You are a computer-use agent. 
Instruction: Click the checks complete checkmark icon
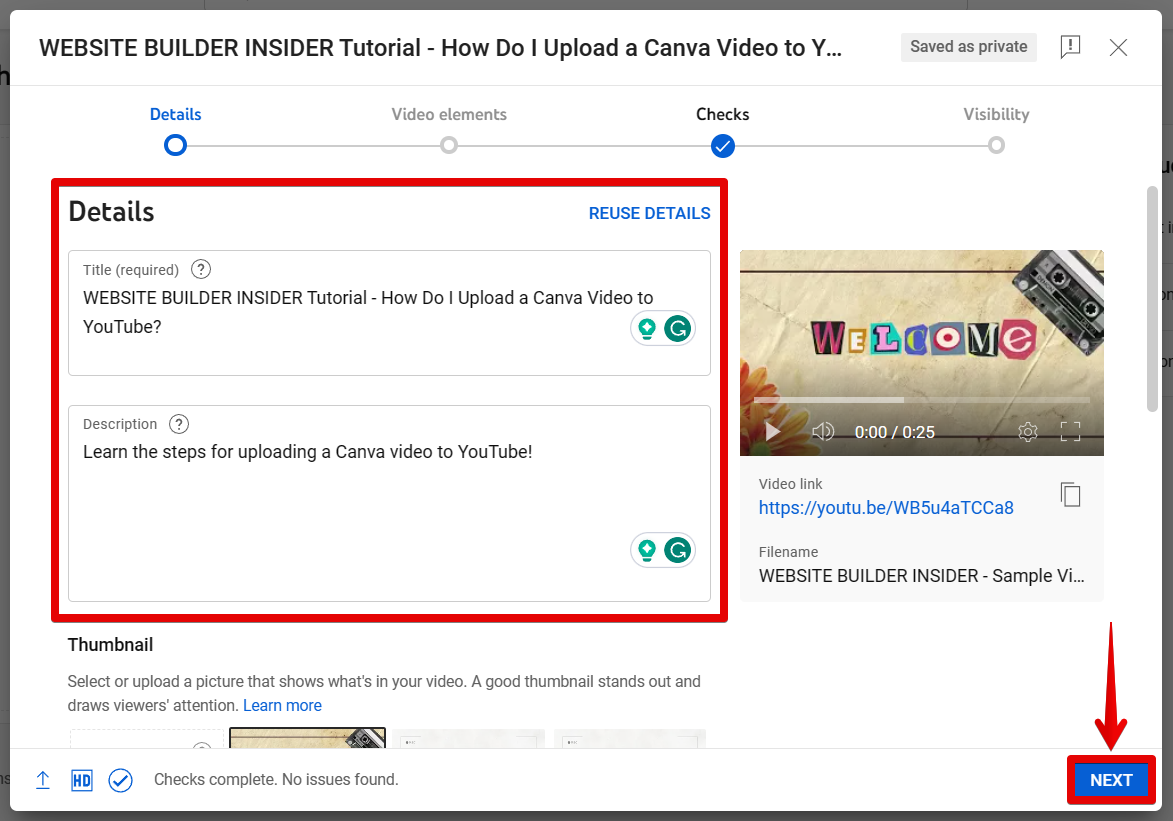121,780
